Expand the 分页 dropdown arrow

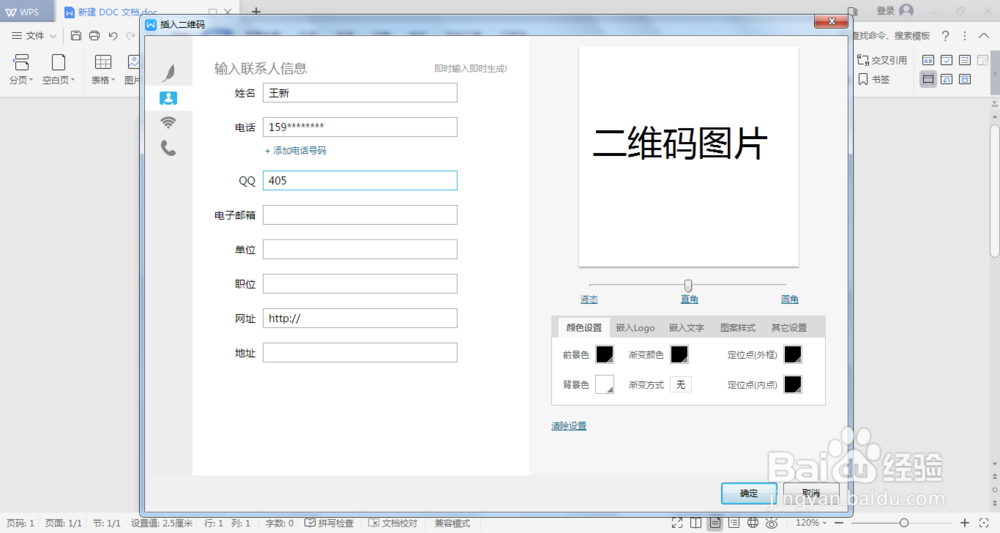click(31, 80)
